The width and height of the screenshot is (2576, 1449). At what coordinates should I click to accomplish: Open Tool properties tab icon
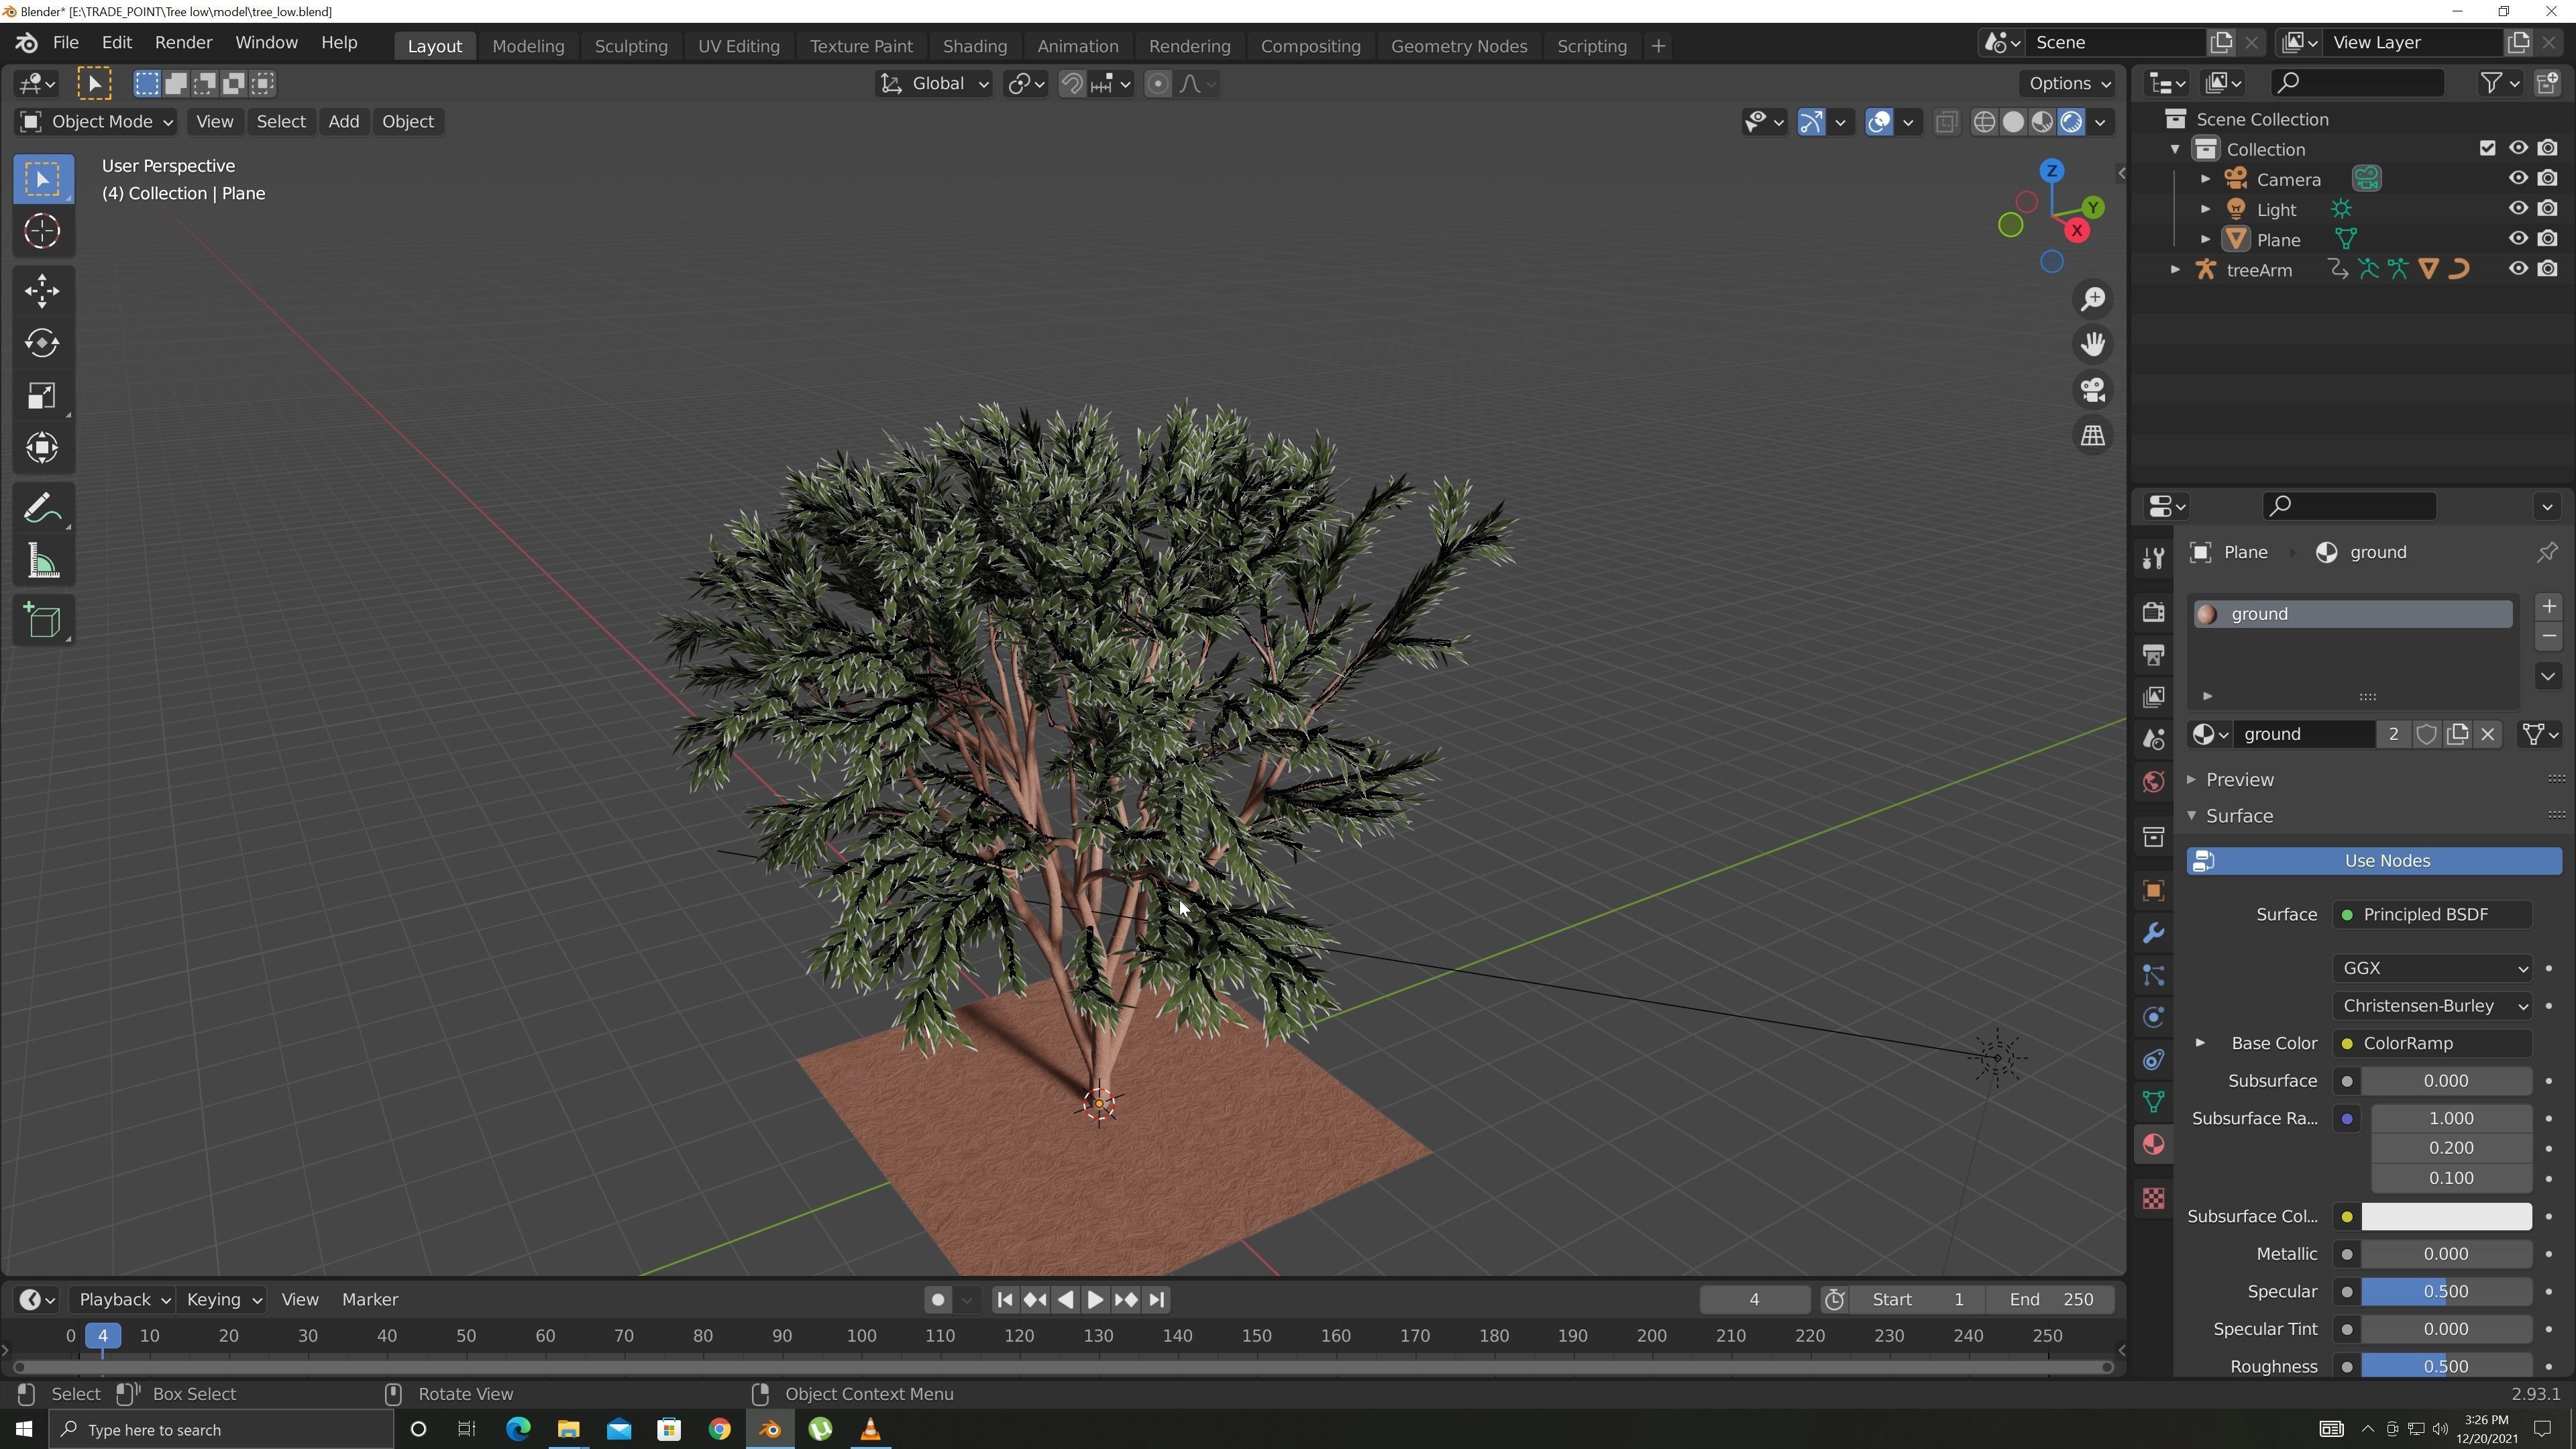pyautogui.click(x=2153, y=558)
